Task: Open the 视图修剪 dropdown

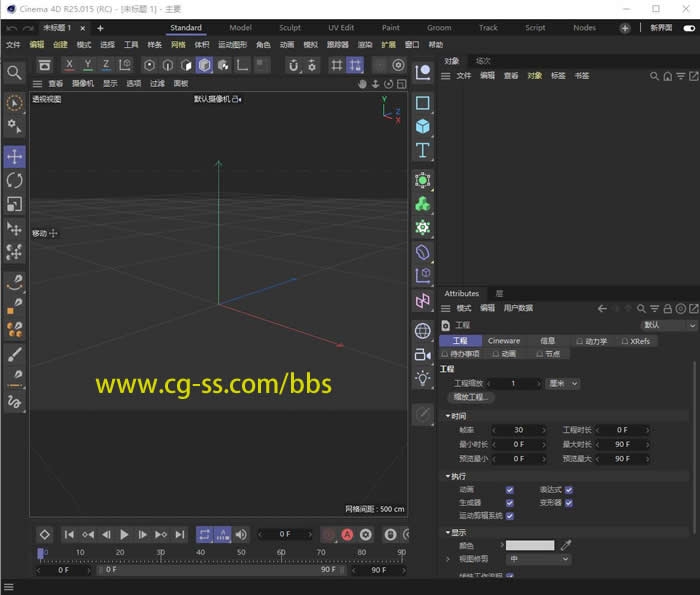Action: [539, 559]
